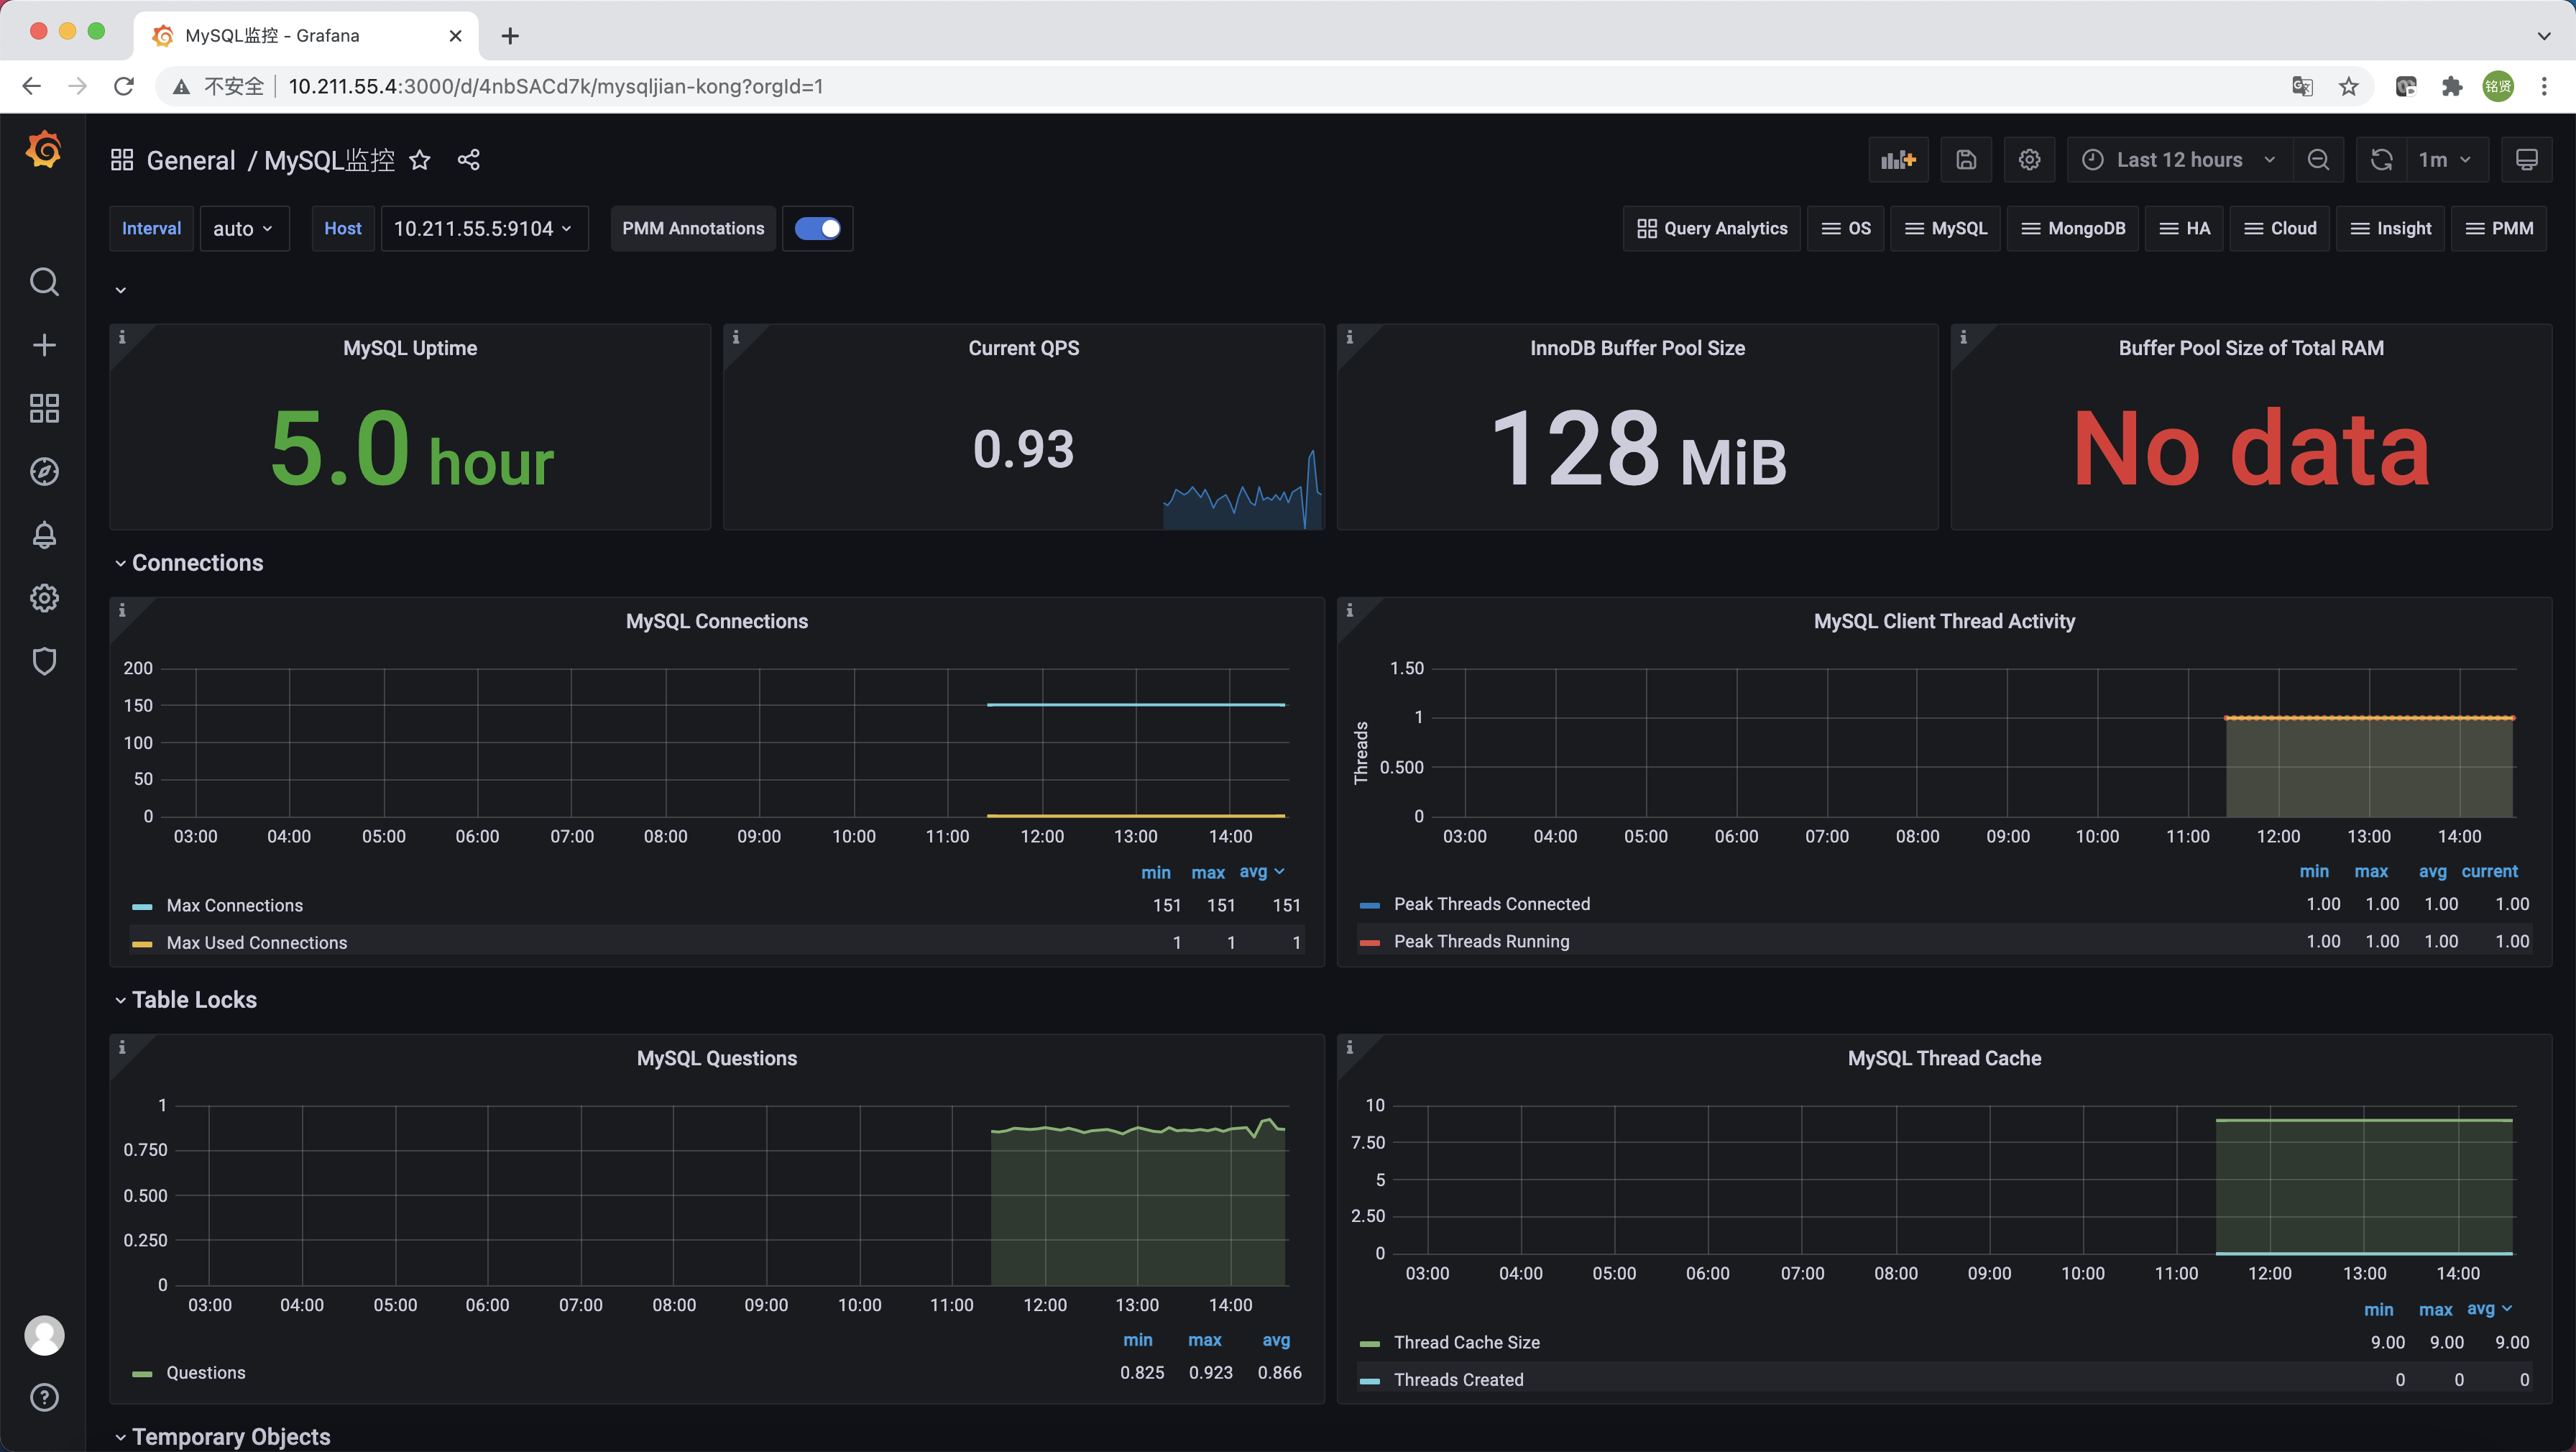Open dashboard settings gear icon
The image size is (2576, 1452).
2029,160
